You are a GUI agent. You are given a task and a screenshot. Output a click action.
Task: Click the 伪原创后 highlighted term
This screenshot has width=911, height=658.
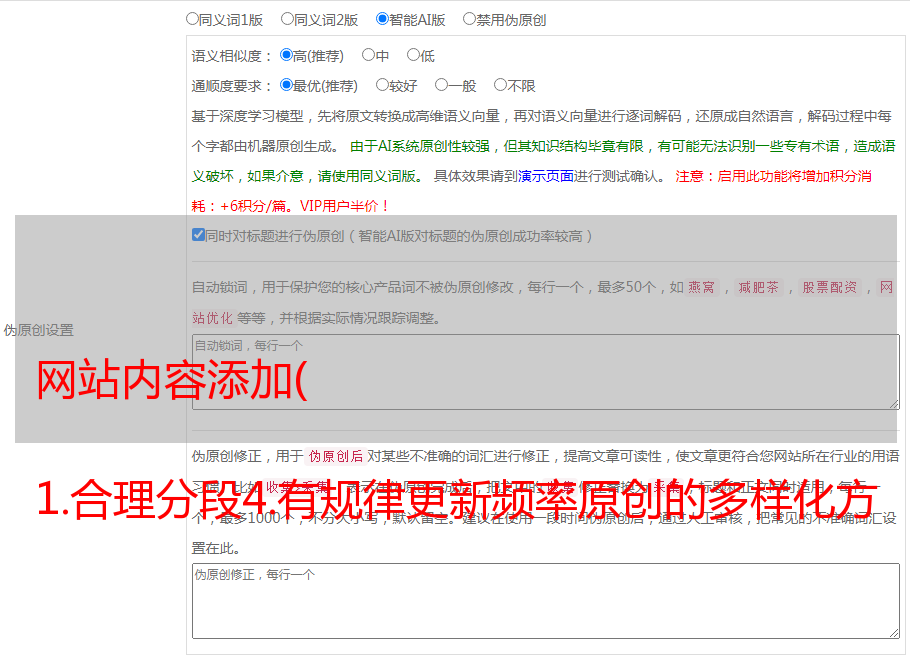(336, 456)
